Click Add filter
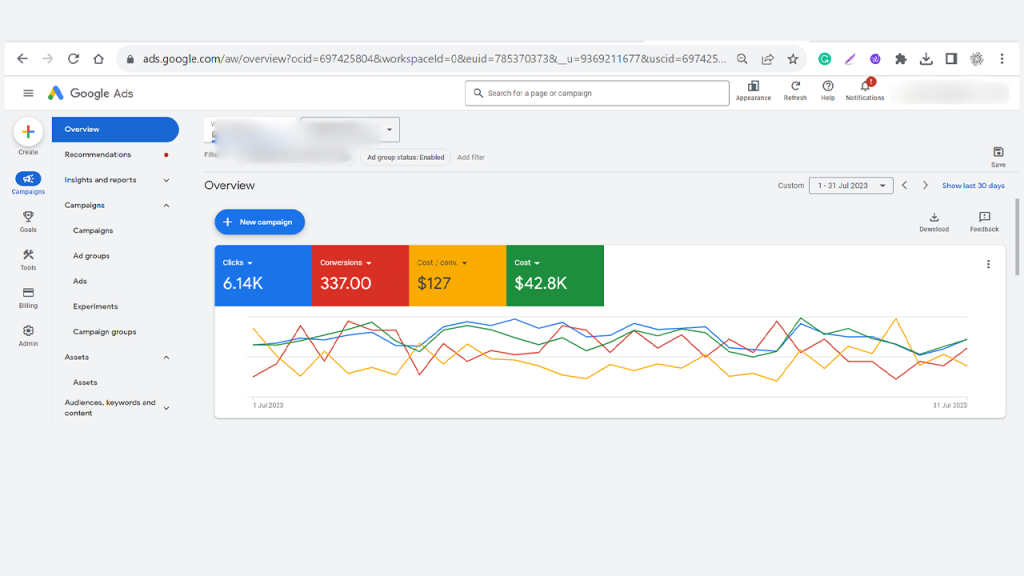Image resolution: width=1024 pixels, height=576 pixels. (471, 157)
